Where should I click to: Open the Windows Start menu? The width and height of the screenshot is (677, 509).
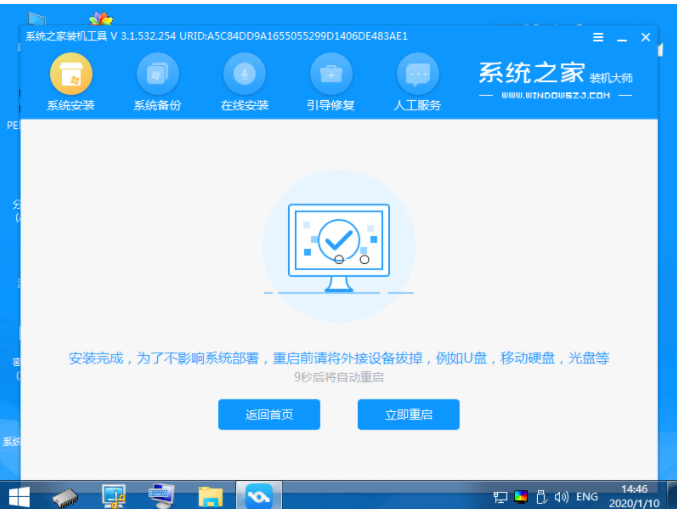tap(19, 495)
